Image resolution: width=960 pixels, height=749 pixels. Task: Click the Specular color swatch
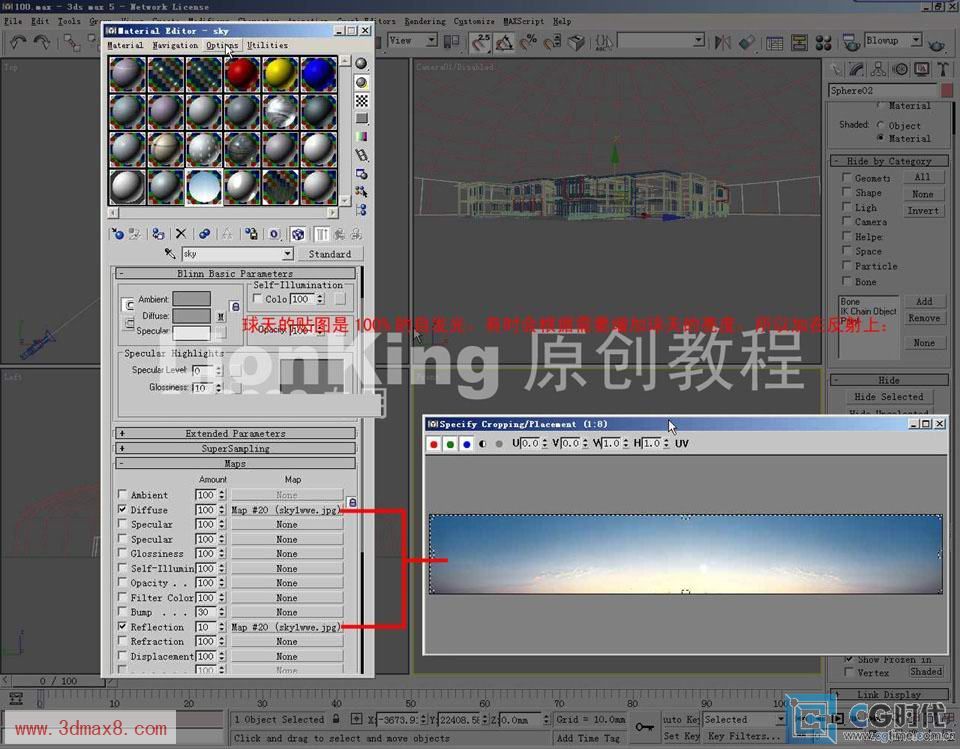click(x=191, y=332)
